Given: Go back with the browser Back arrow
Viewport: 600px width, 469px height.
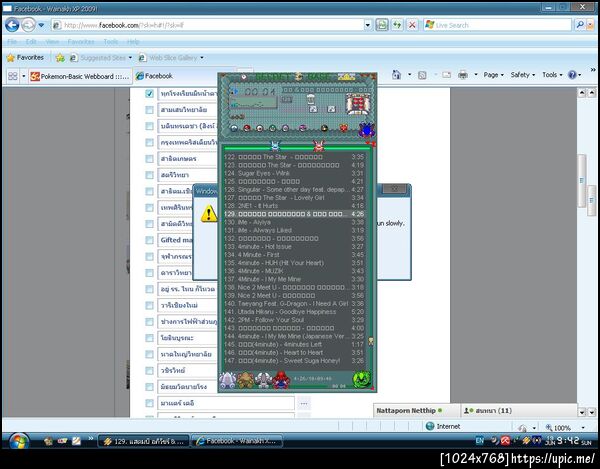Looking at the screenshot, I should (12, 25).
